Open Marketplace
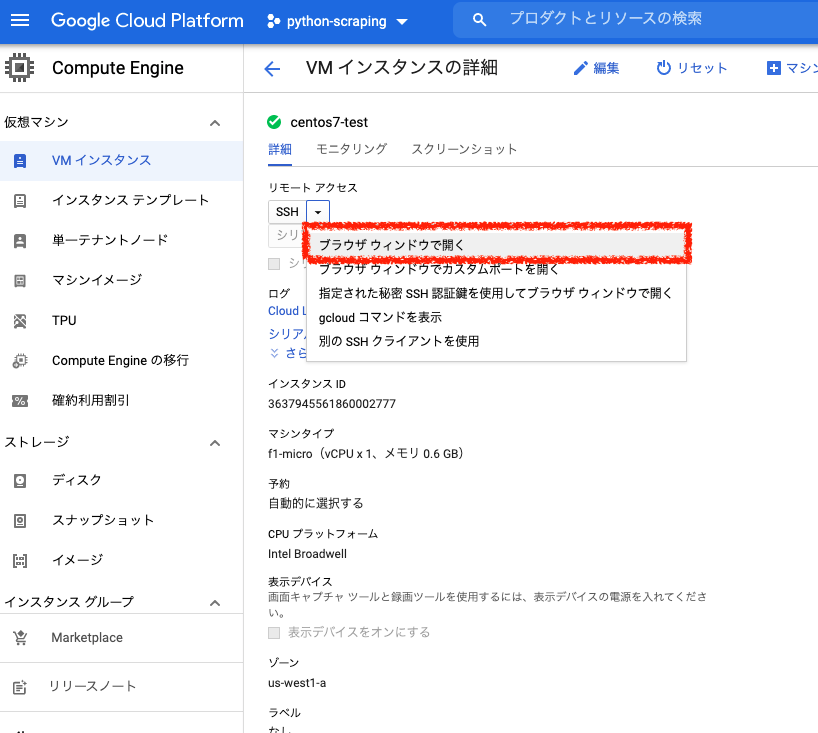The height and width of the screenshot is (733, 818). [x=87, y=638]
